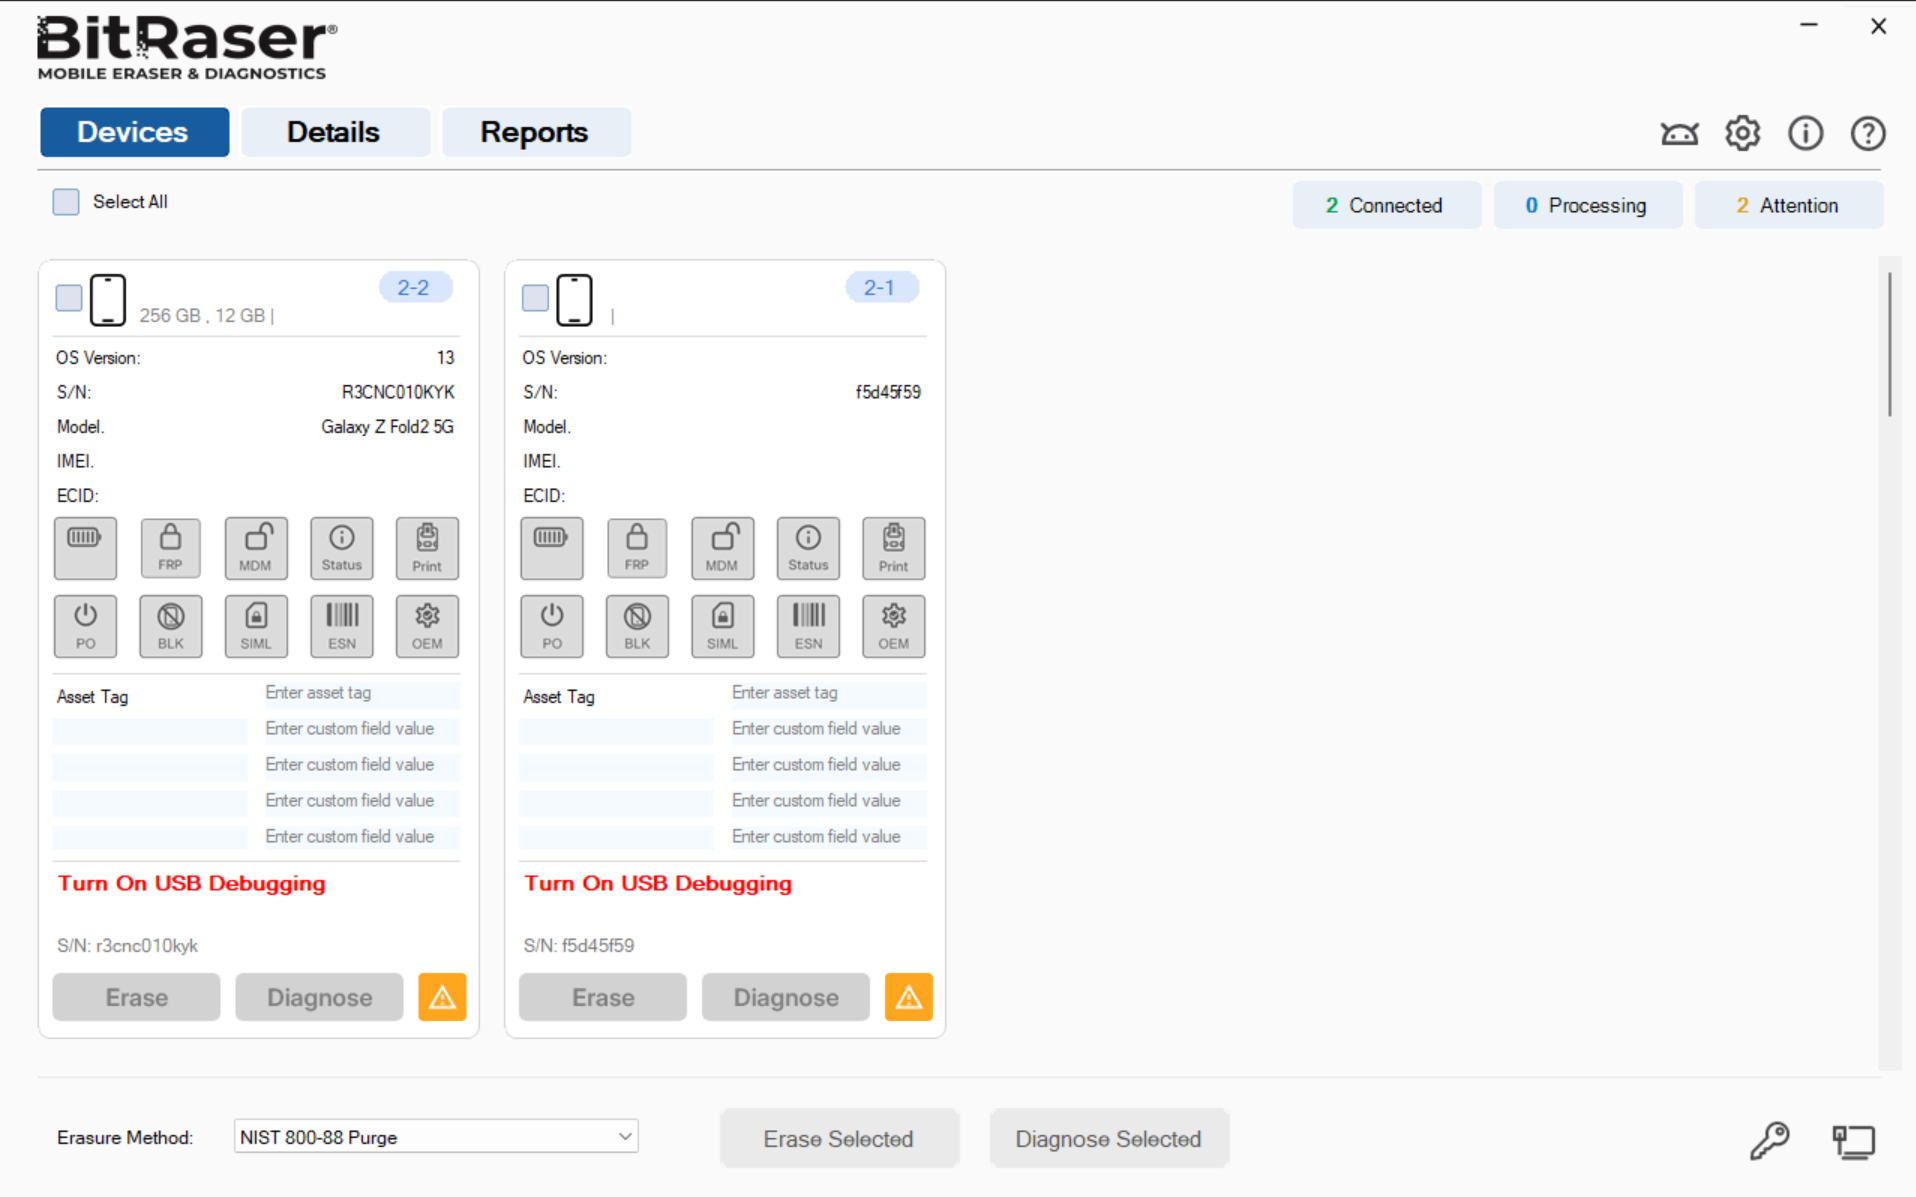Click phone icon on the 2-1 device card
This screenshot has height=1197, width=1916.
[575, 300]
